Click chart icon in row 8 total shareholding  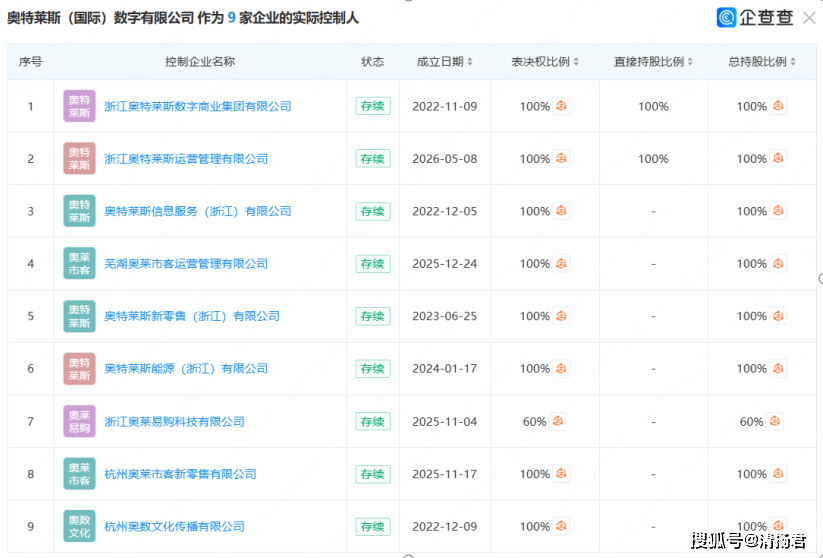(x=778, y=473)
